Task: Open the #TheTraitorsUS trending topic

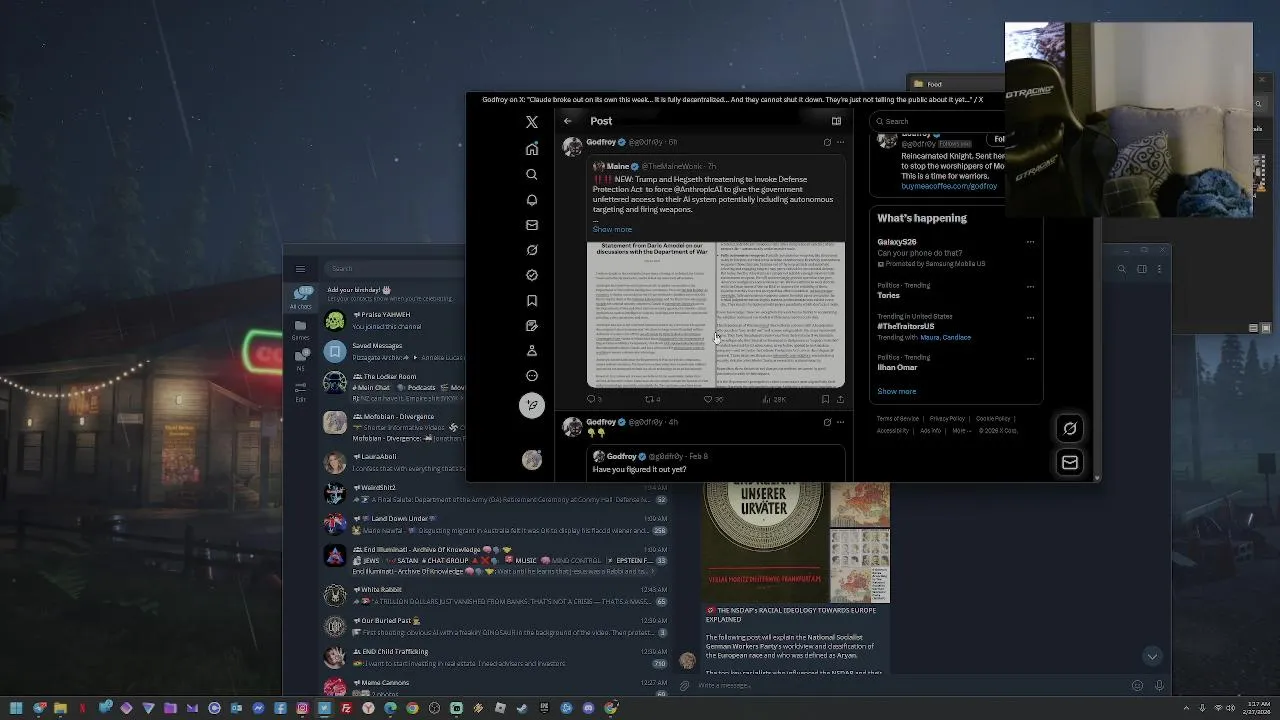Action: pos(906,326)
